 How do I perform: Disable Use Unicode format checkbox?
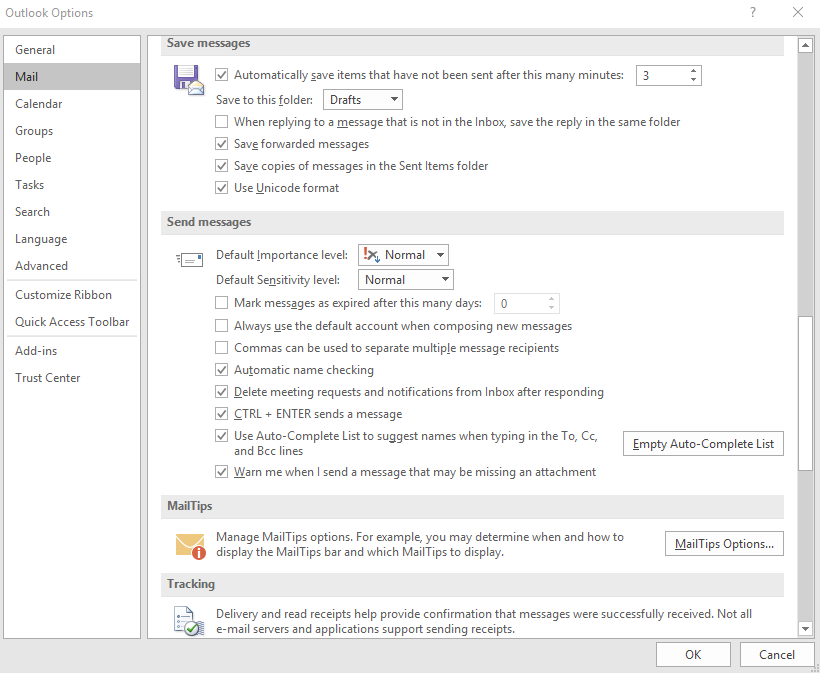222,188
